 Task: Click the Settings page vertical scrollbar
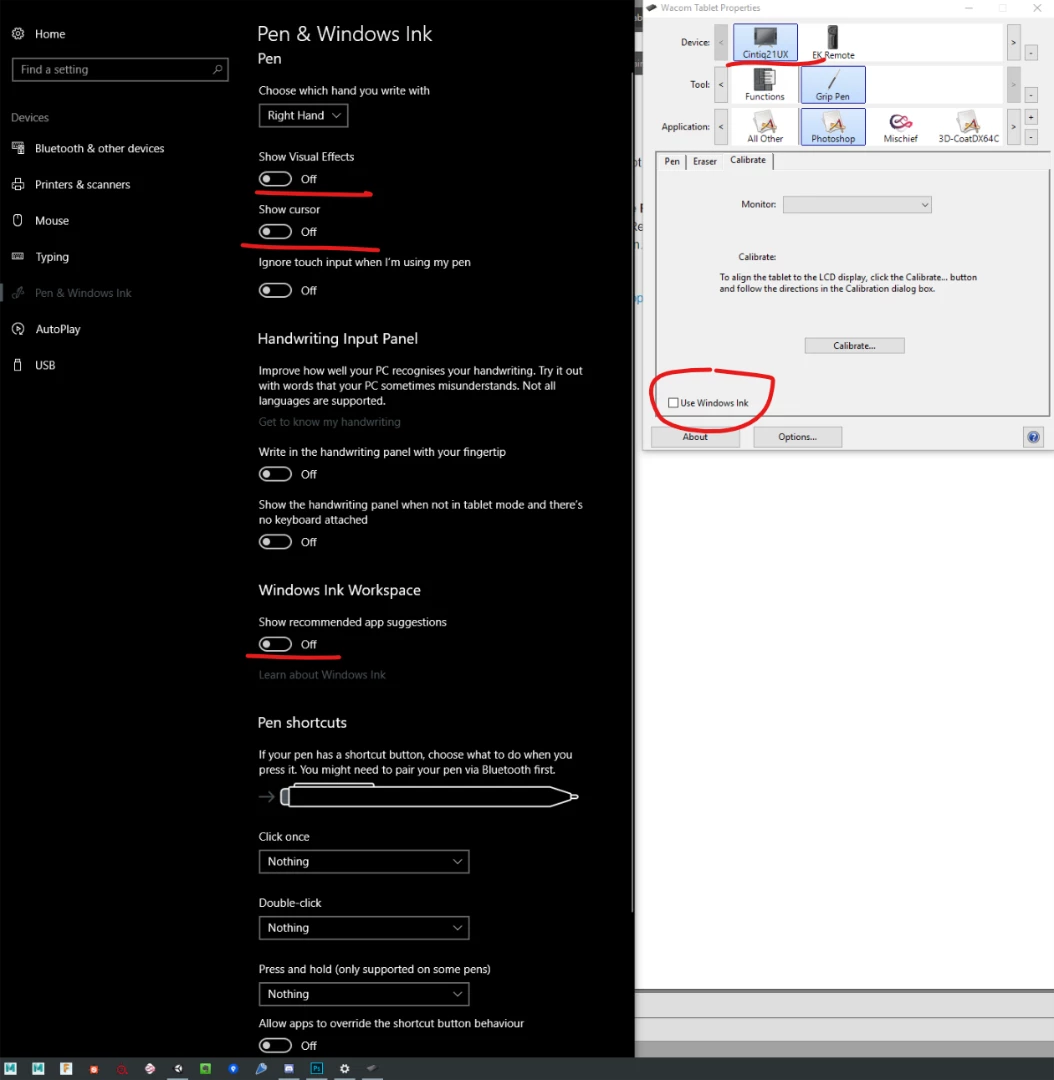(x=632, y=492)
